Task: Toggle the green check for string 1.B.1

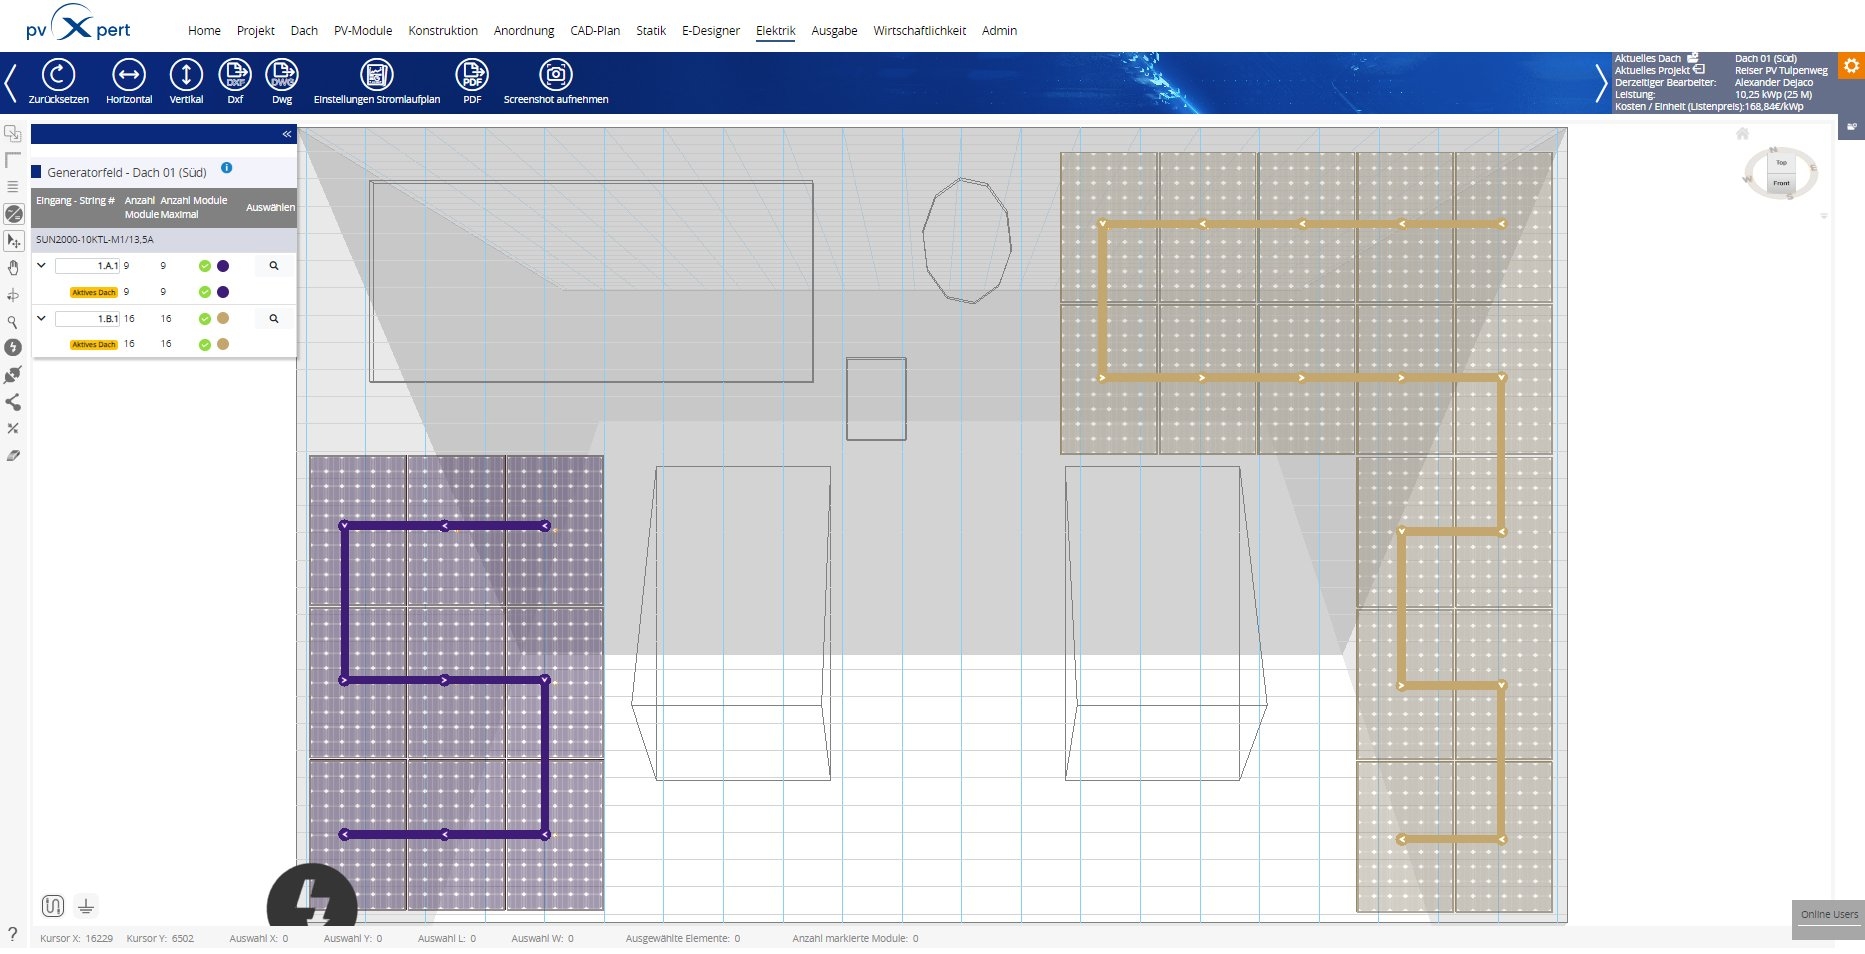Action: point(204,318)
